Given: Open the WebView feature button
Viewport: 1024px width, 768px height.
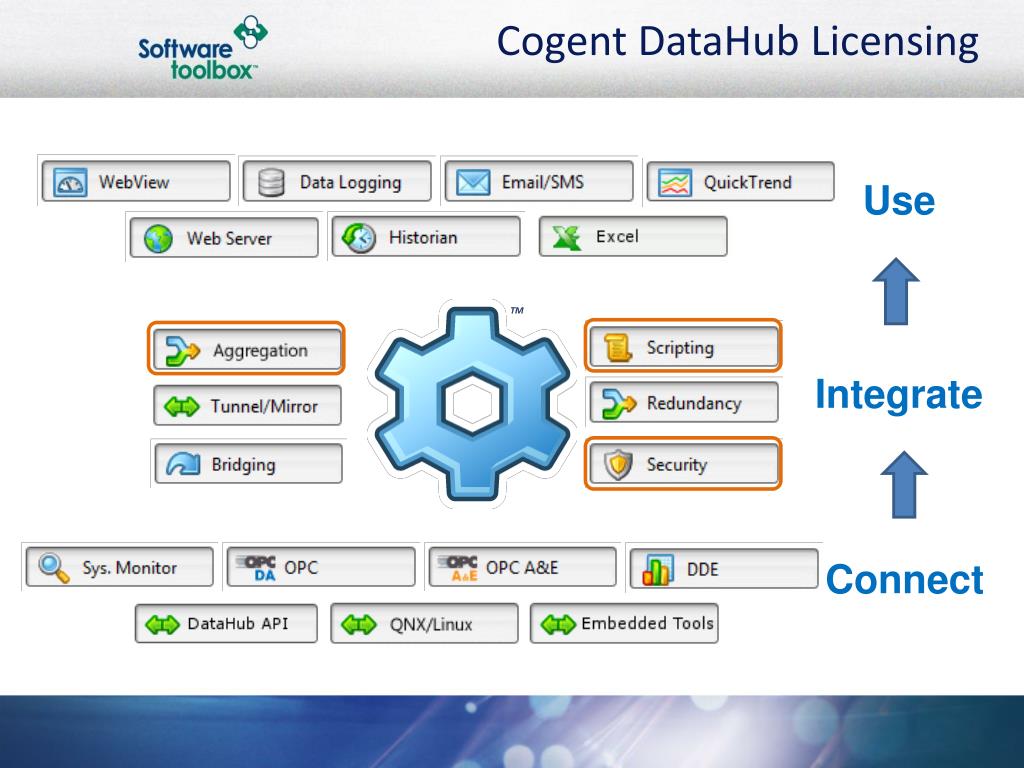Looking at the screenshot, I should 136,182.
